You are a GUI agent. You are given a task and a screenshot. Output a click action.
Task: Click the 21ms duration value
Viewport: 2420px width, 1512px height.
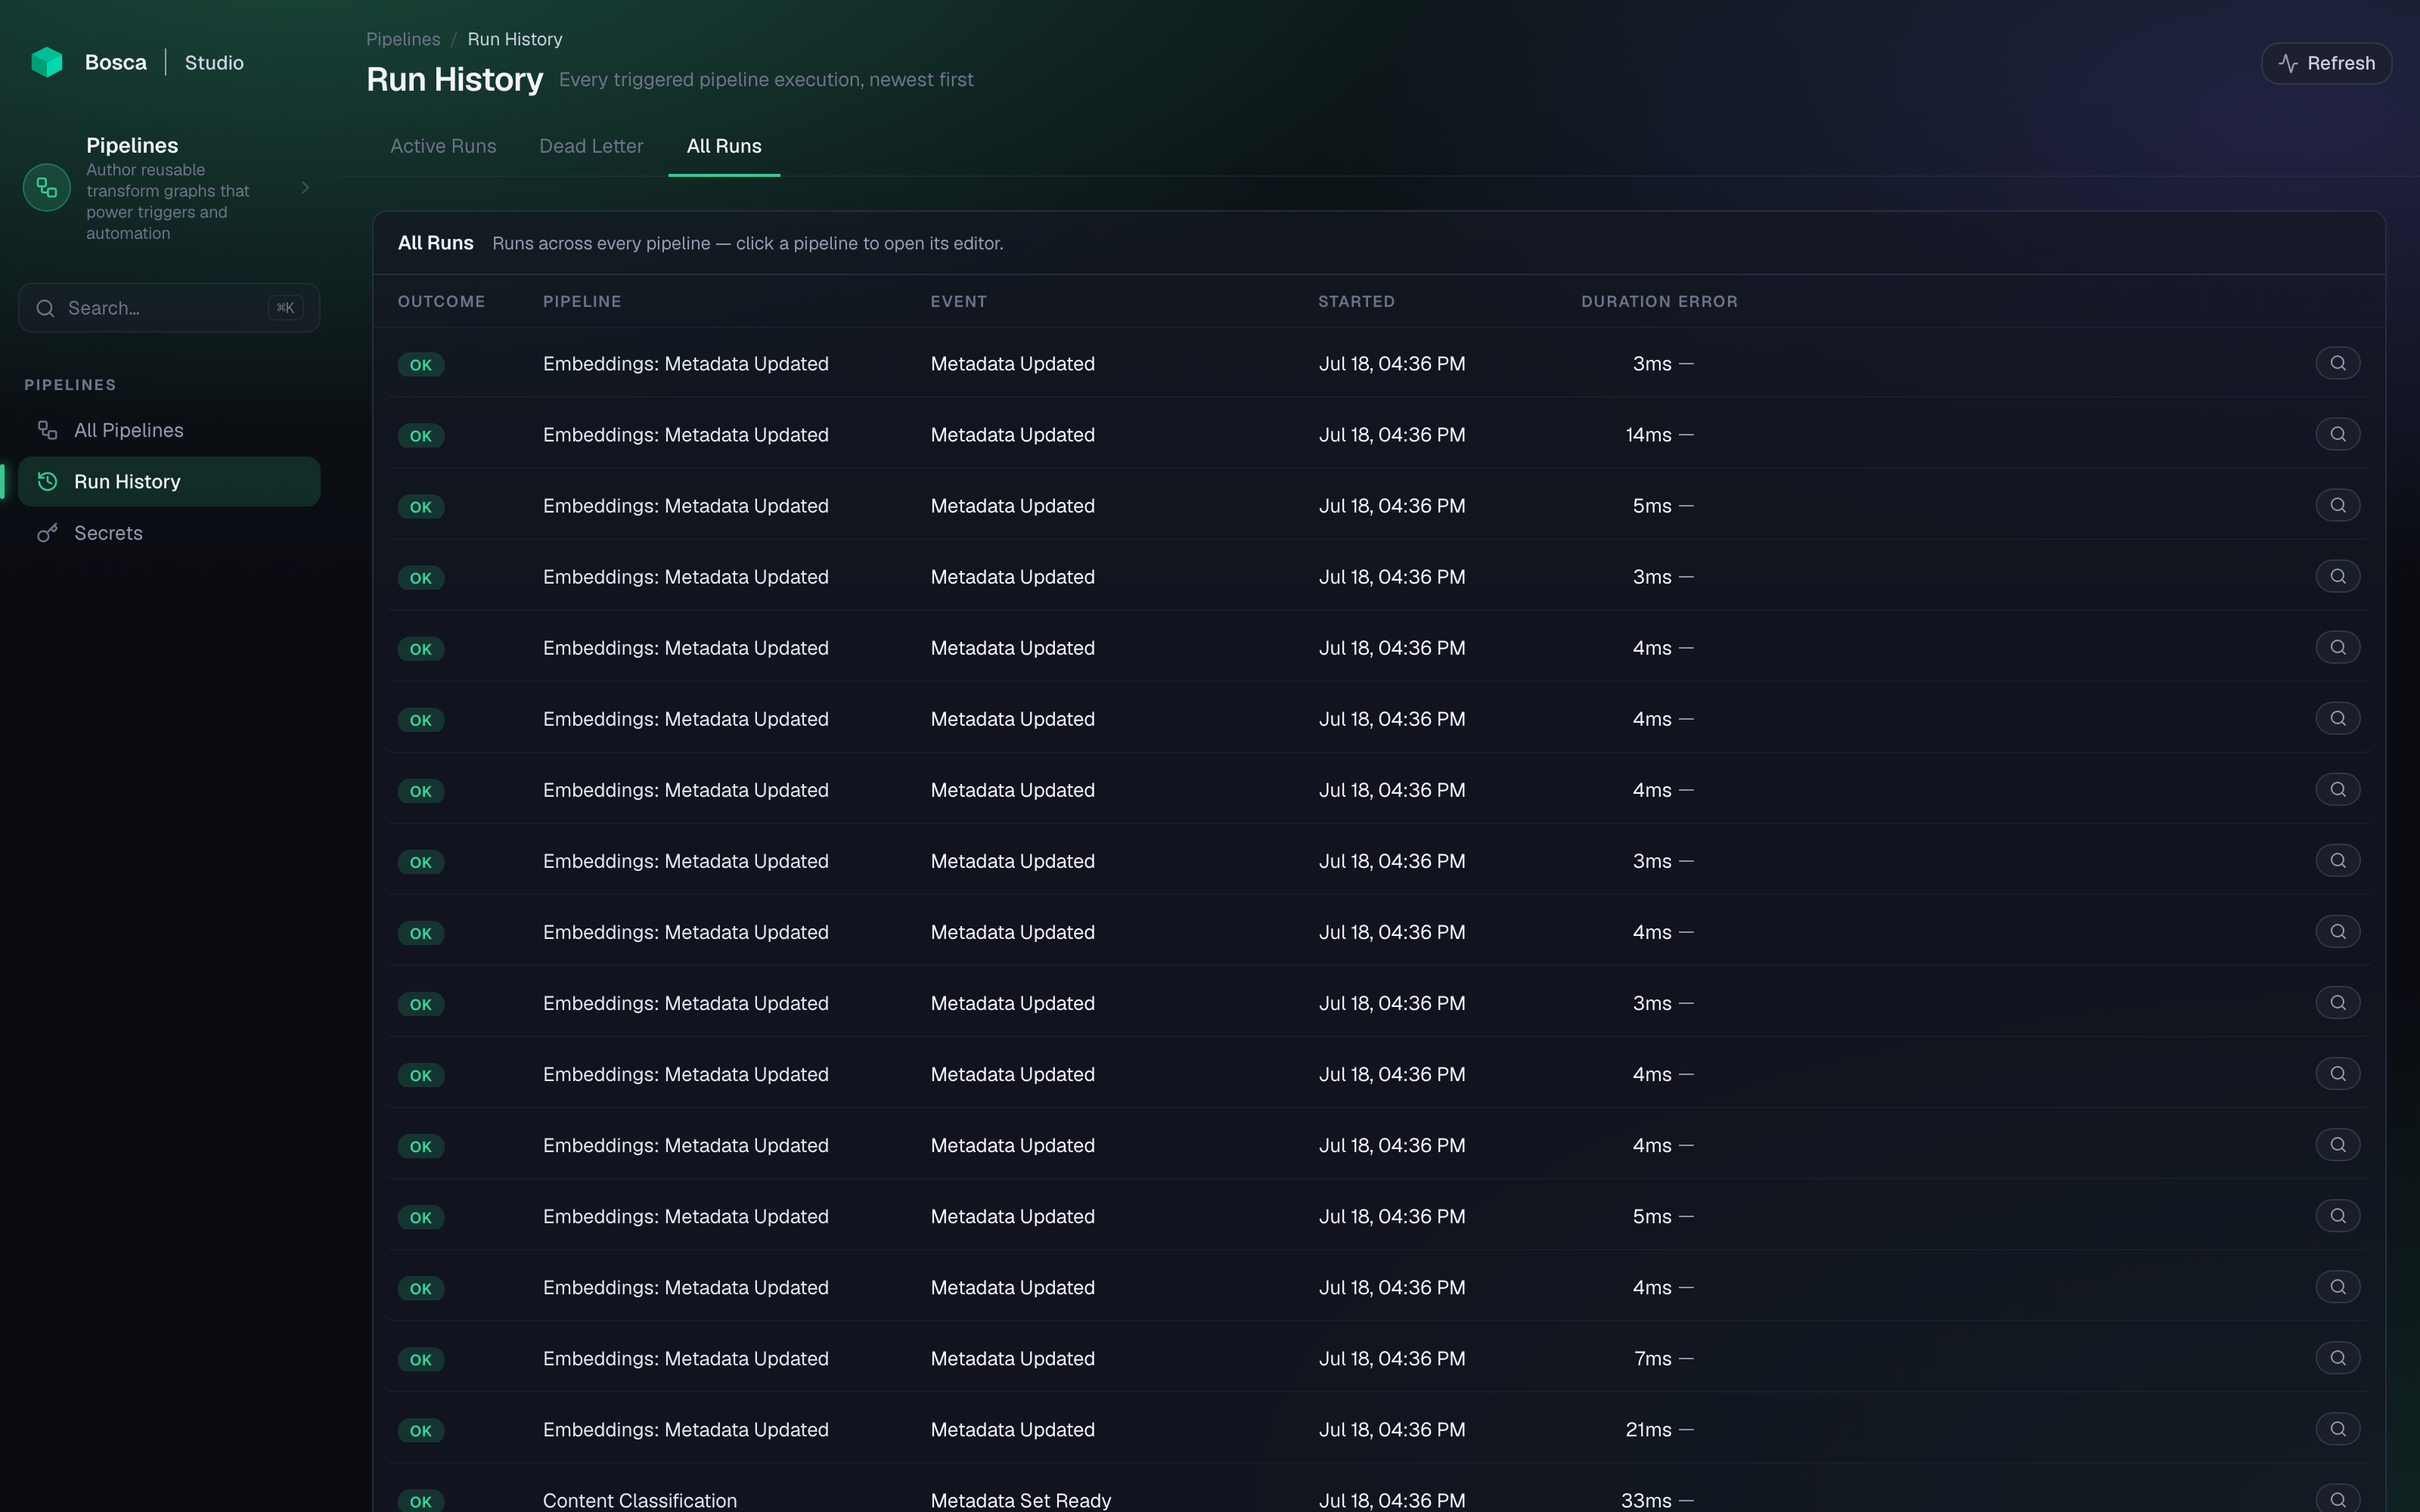(x=1648, y=1430)
